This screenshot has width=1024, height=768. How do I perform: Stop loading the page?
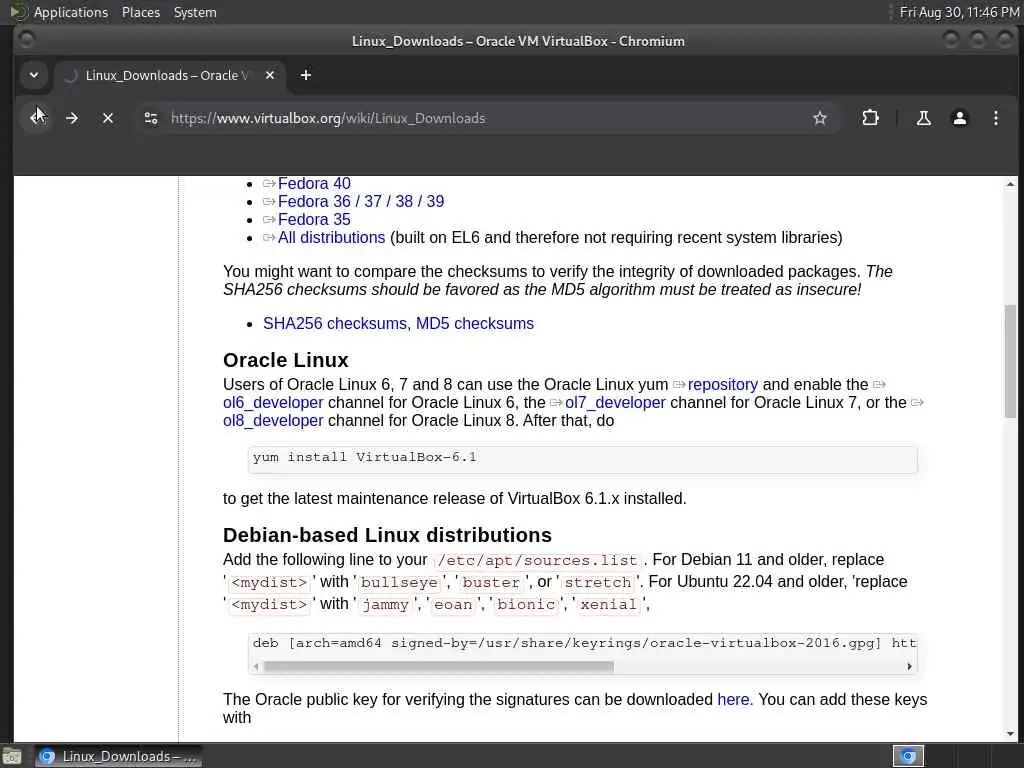(x=108, y=118)
